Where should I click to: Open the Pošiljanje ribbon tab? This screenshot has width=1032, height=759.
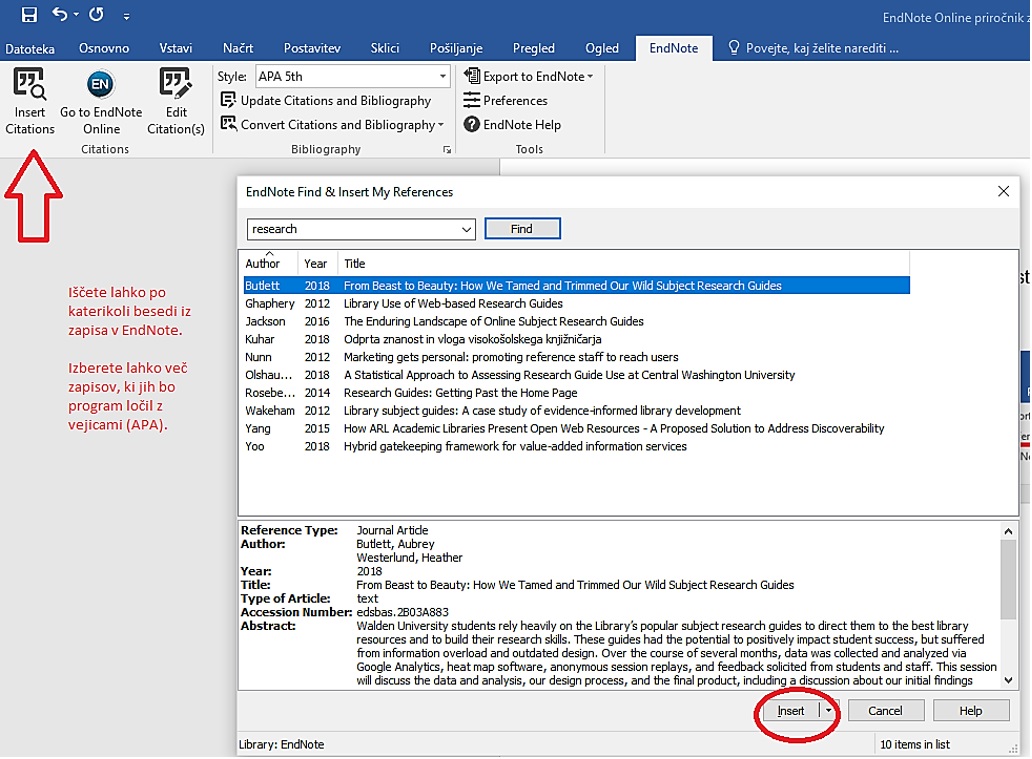[456, 48]
